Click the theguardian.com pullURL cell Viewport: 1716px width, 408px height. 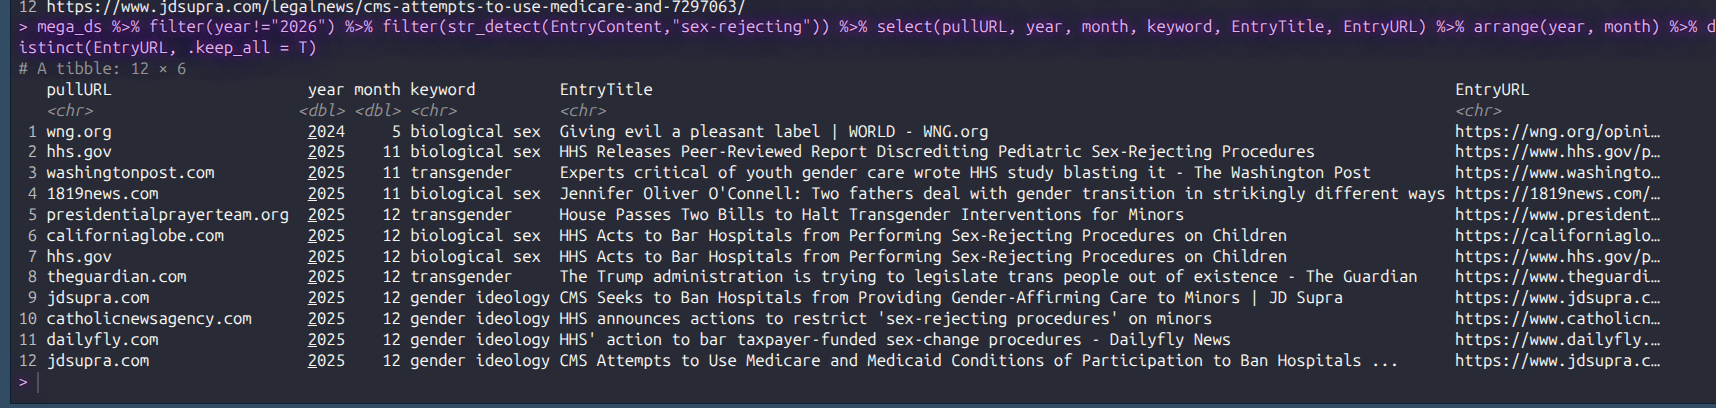(116, 277)
